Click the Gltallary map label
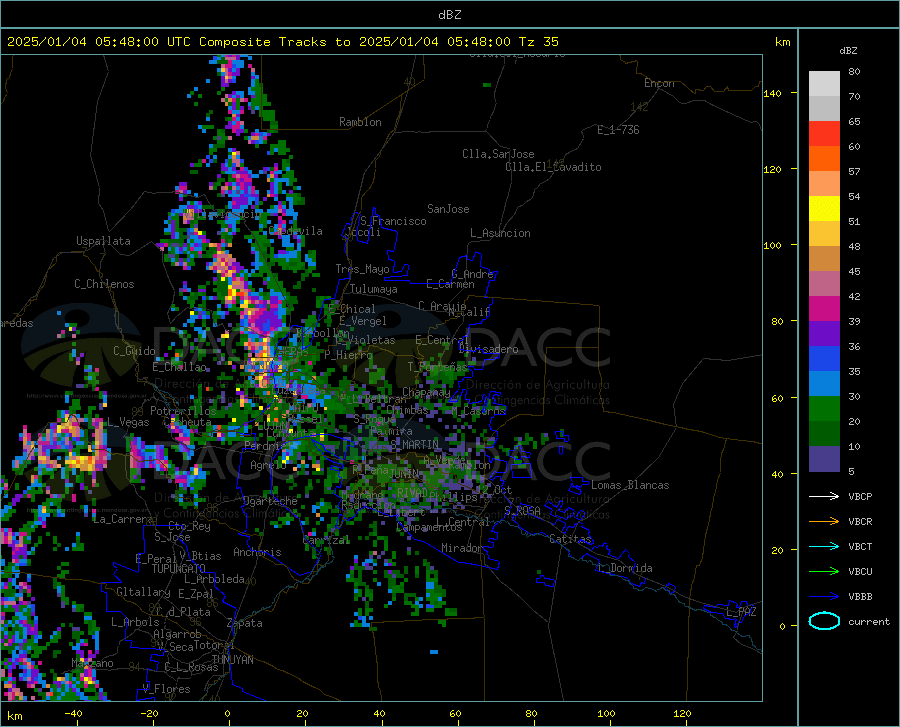 [x=143, y=592]
